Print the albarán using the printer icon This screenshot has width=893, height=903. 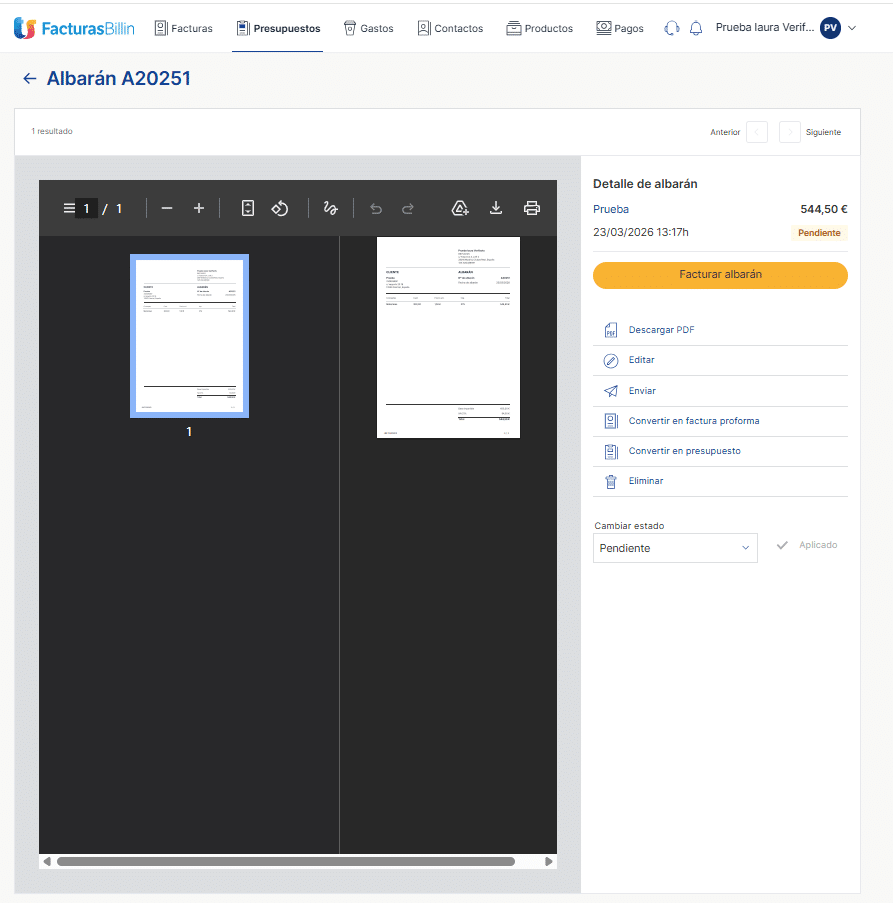coord(532,208)
